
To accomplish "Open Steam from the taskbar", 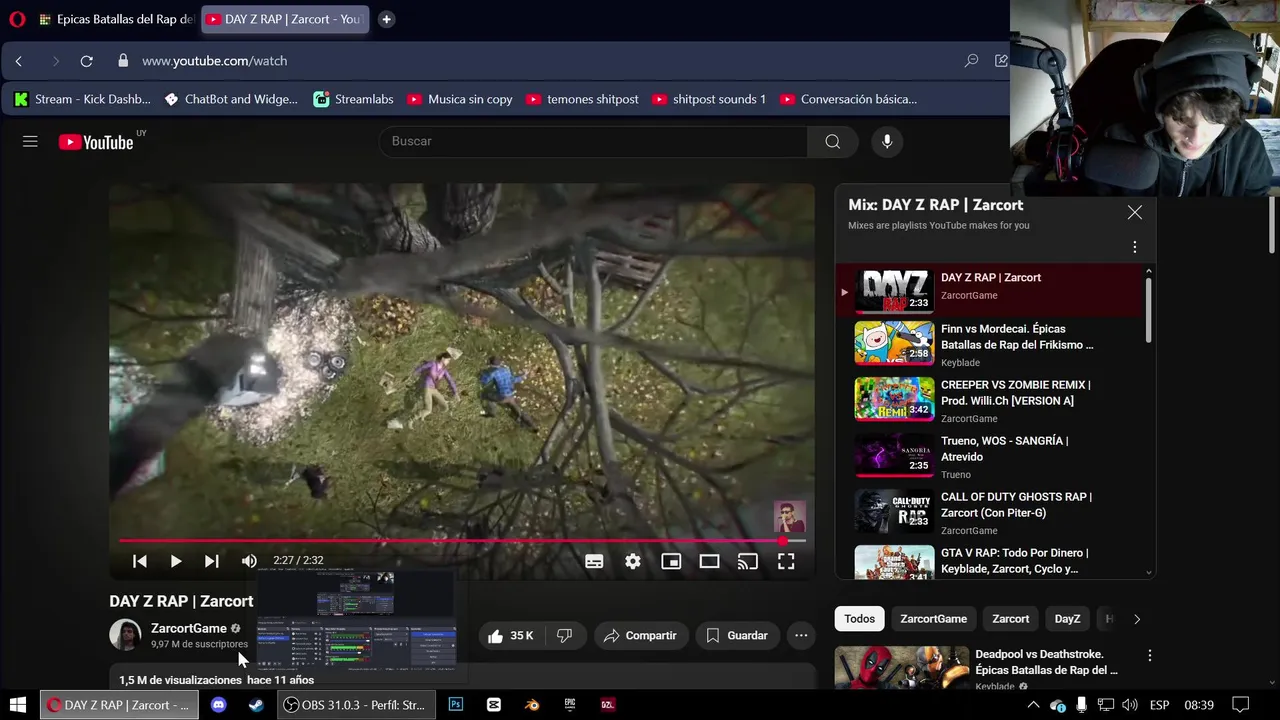I will [x=256, y=705].
